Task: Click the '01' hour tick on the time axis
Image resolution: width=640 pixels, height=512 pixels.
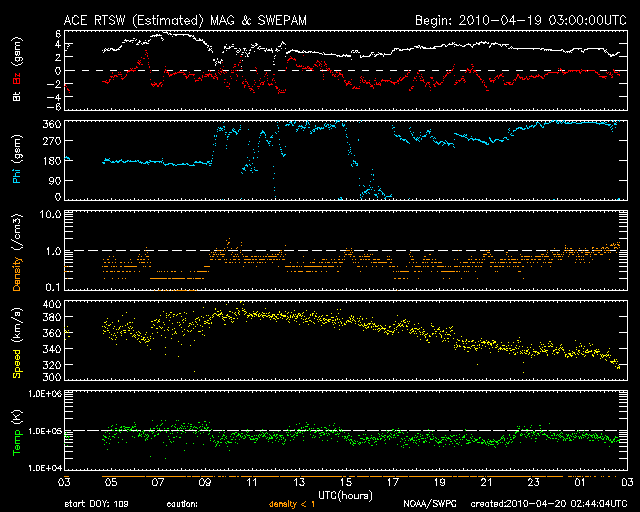Action: click(x=580, y=482)
